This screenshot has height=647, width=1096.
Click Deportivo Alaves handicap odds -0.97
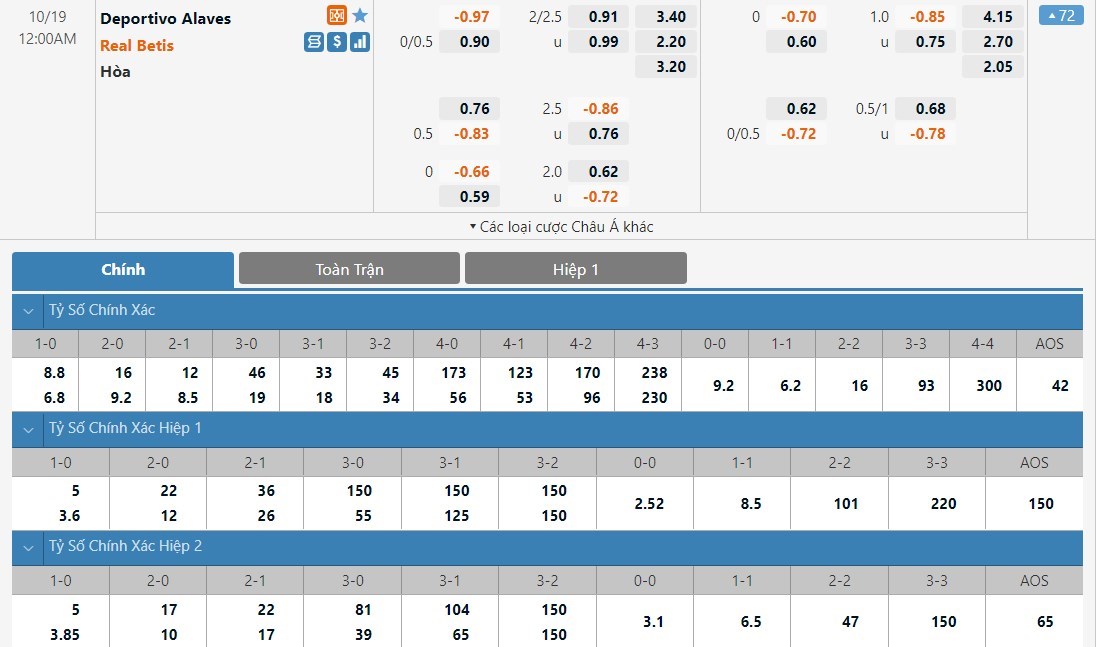[x=474, y=17]
